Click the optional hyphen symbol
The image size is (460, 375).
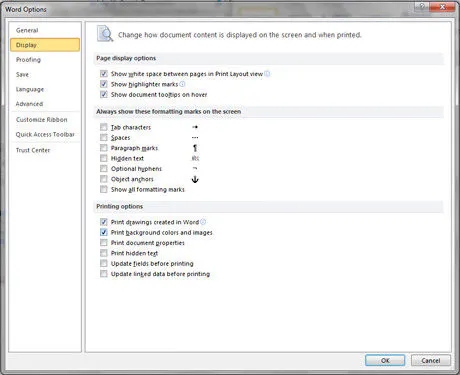(x=195, y=169)
